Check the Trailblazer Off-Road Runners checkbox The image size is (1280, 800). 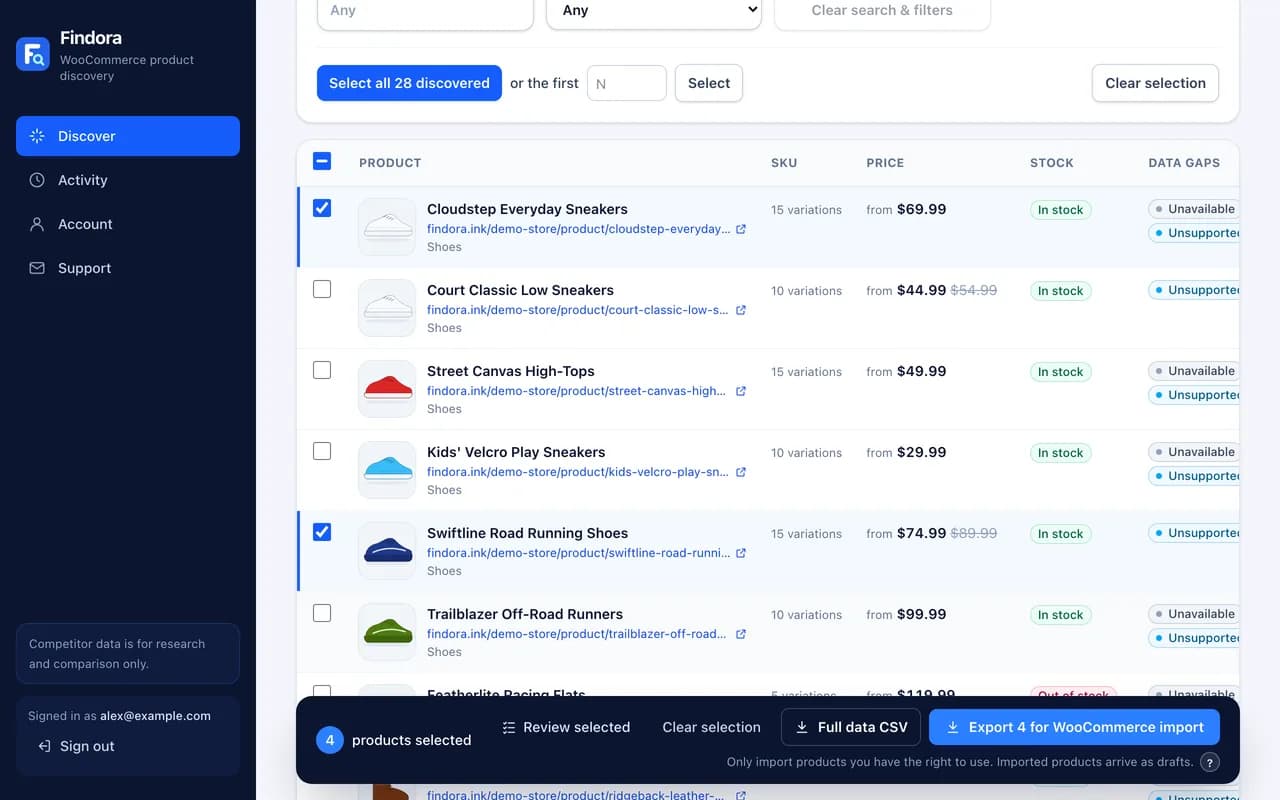[x=322, y=613]
